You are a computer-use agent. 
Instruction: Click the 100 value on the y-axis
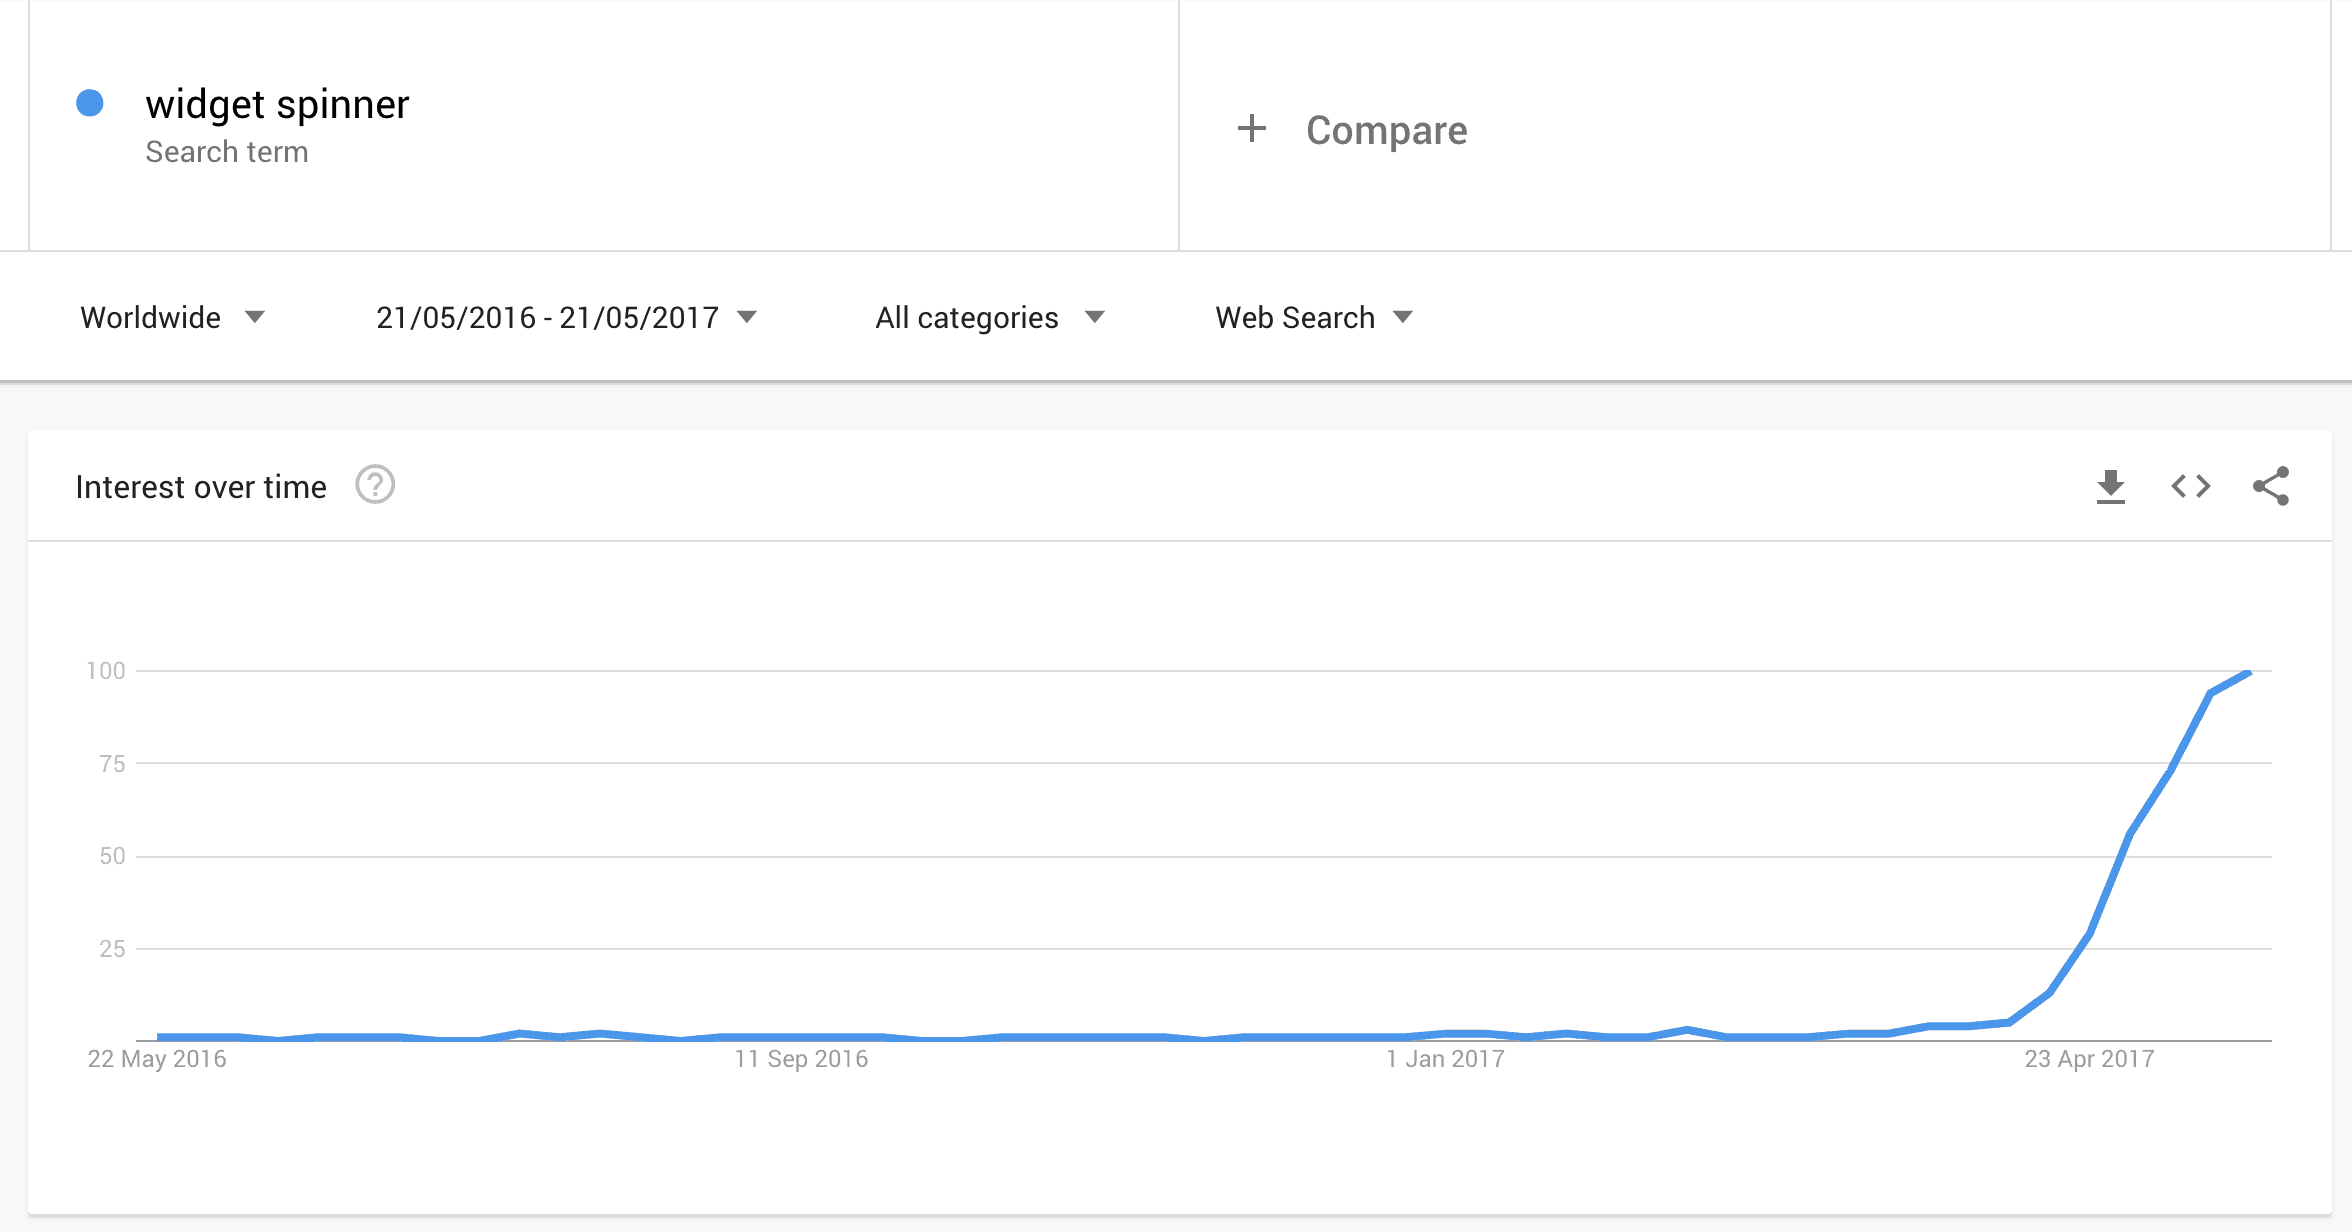[106, 671]
